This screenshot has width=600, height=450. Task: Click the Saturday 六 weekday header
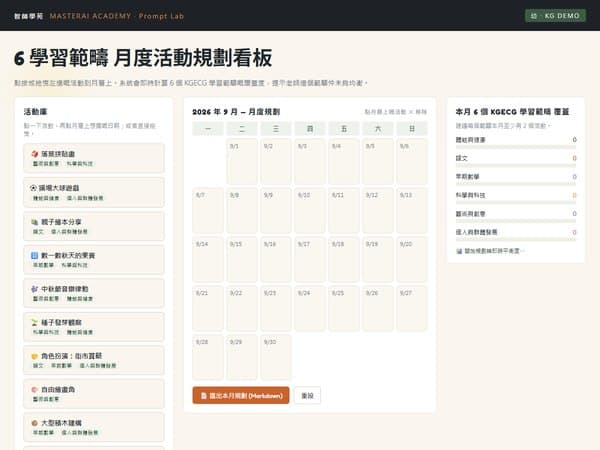click(x=378, y=129)
